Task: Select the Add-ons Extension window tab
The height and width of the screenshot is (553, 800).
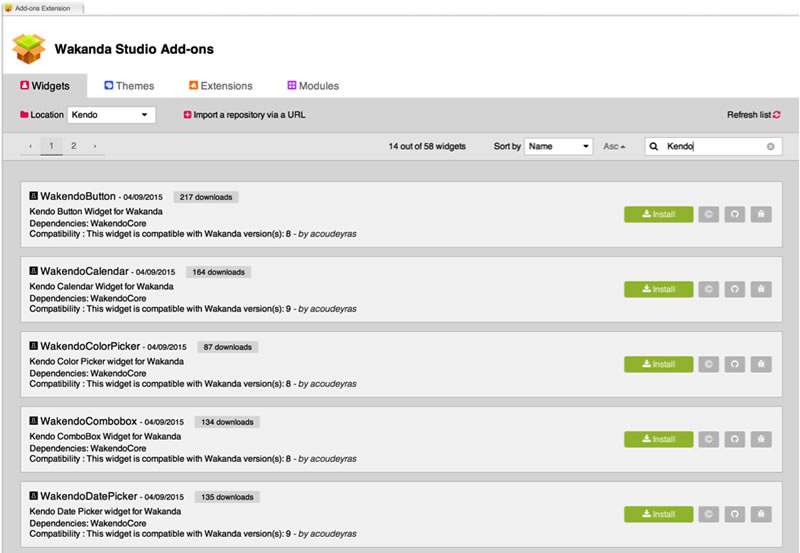Action: point(43,8)
